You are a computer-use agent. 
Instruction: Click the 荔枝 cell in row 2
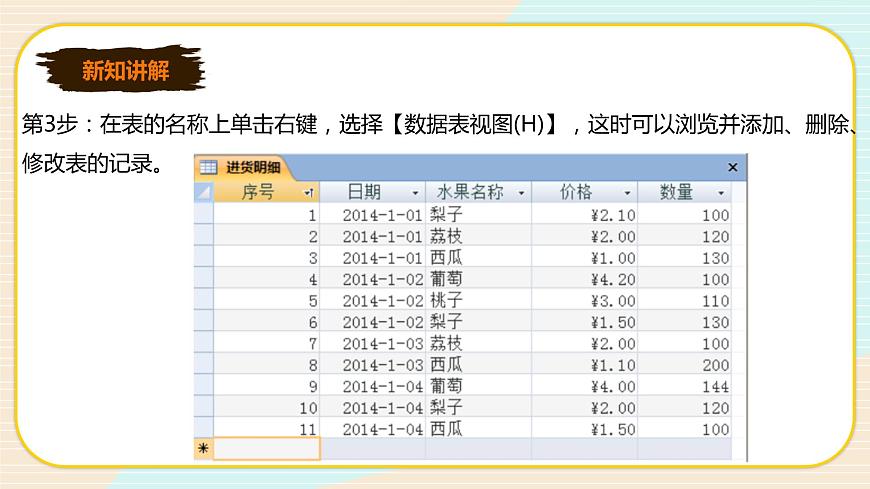478,236
